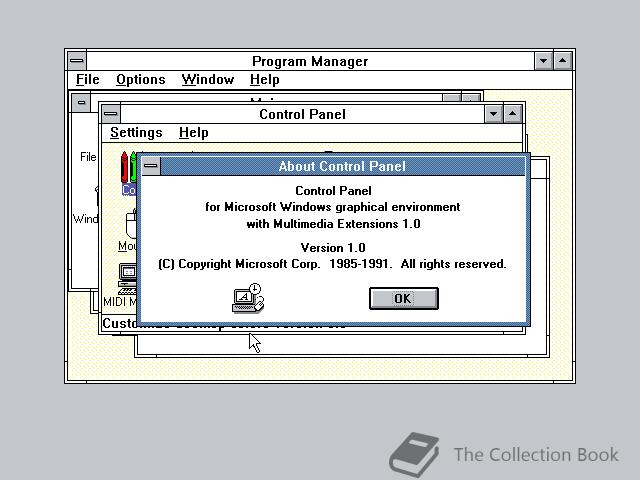This screenshot has width=640, height=480.
Task: Open Help menu in Control Panel window
Action: [x=193, y=132]
